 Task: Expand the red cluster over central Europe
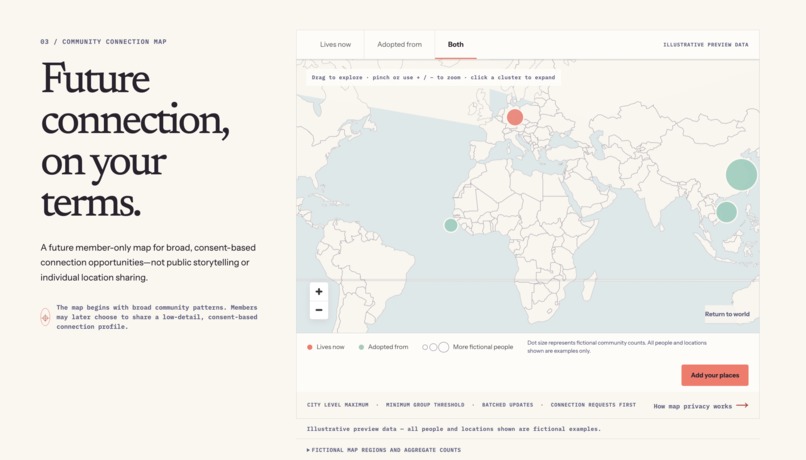515,117
